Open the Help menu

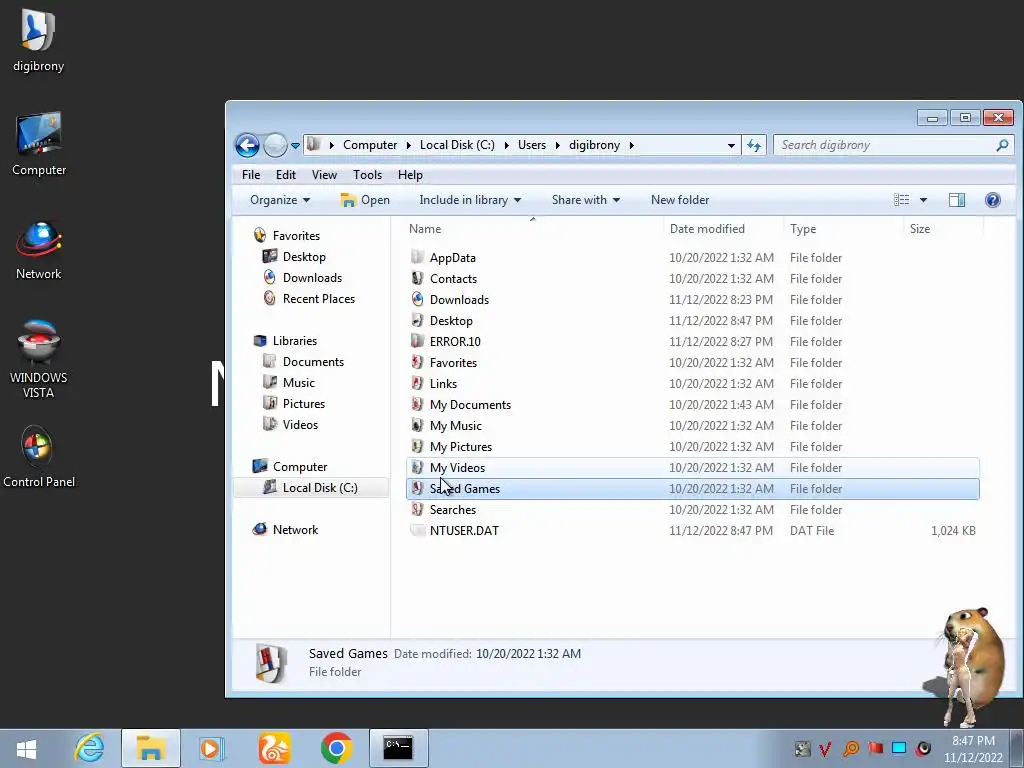(410, 175)
